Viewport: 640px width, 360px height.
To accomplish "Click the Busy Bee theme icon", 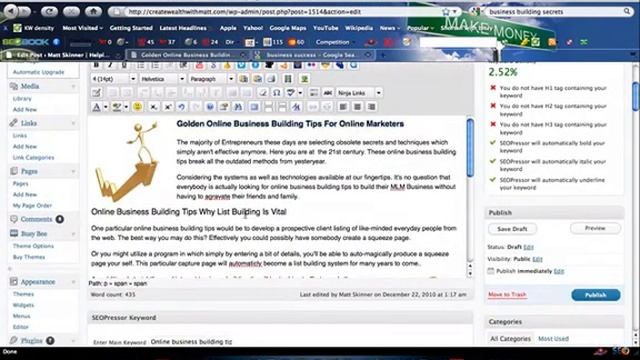I will coord(14,233).
